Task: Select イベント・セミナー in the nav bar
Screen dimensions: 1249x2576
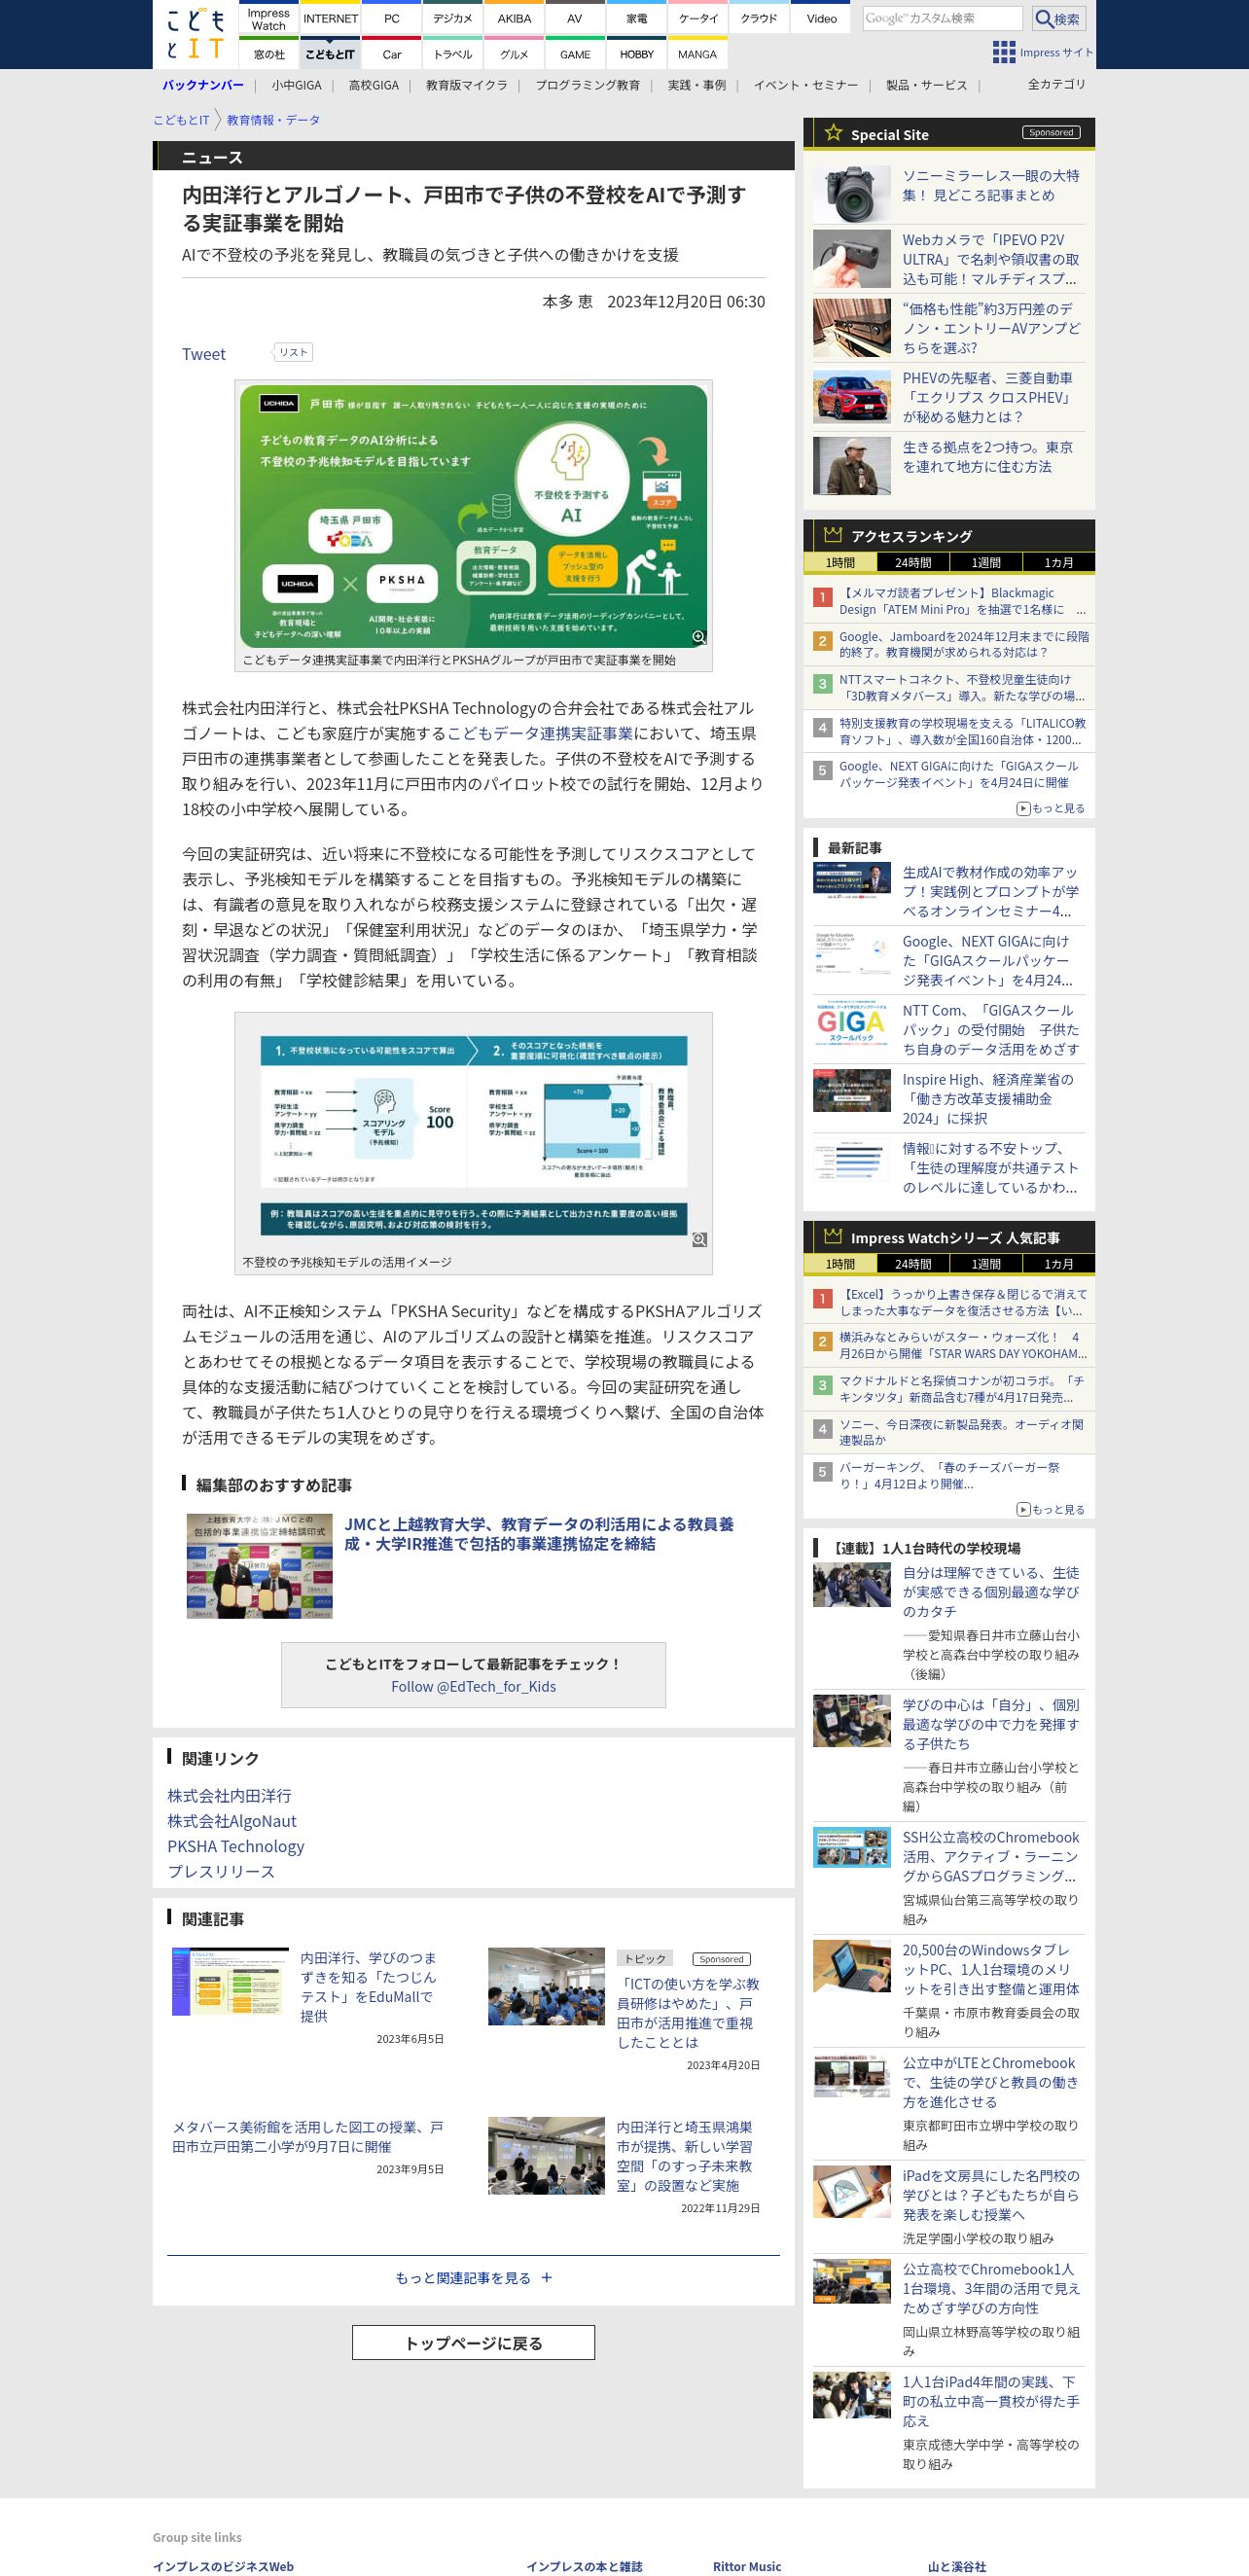Action: tap(805, 85)
